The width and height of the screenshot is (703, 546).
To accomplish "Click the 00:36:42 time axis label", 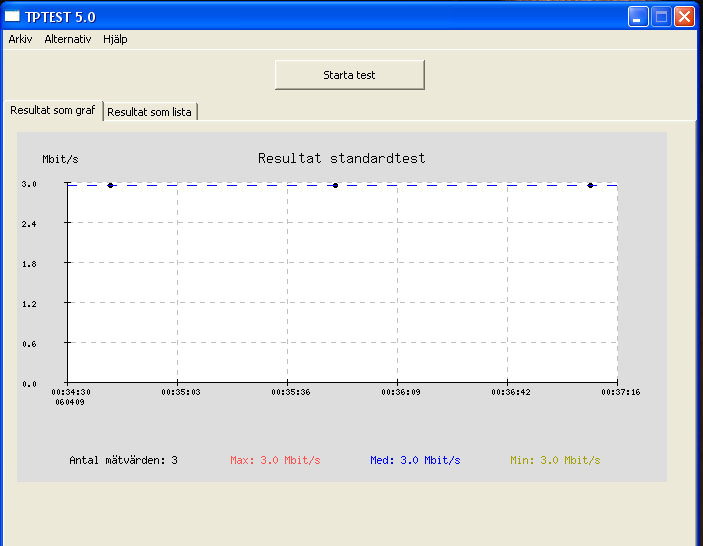I will (x=511, y=392).
